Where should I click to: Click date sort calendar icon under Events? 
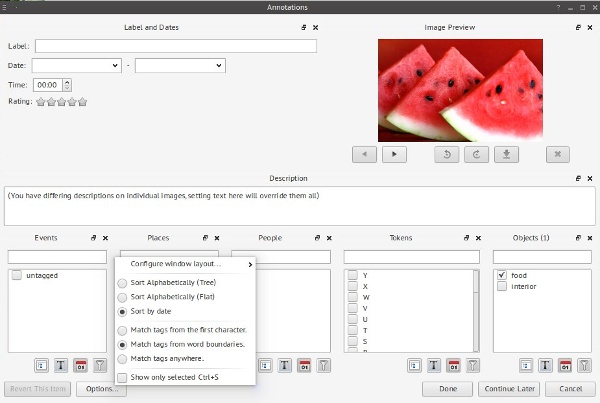tap(81, 365)
